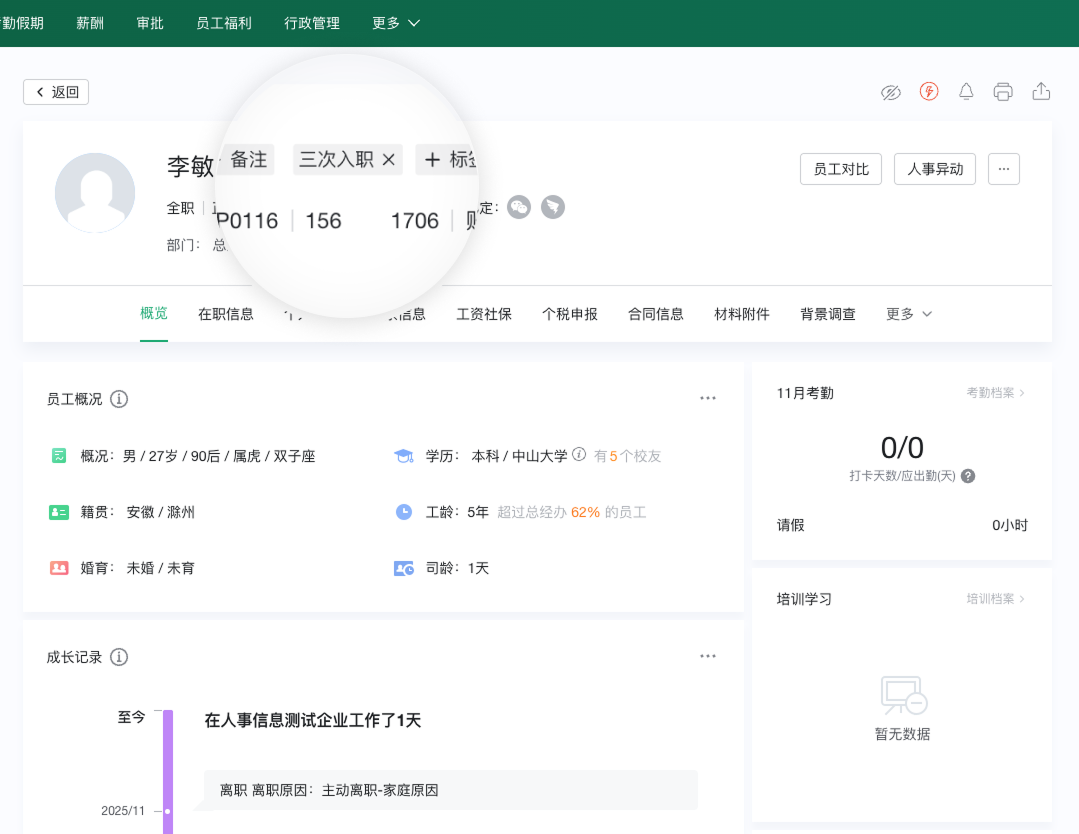
Task: Click the export share icon
Action: [1041, 92]
